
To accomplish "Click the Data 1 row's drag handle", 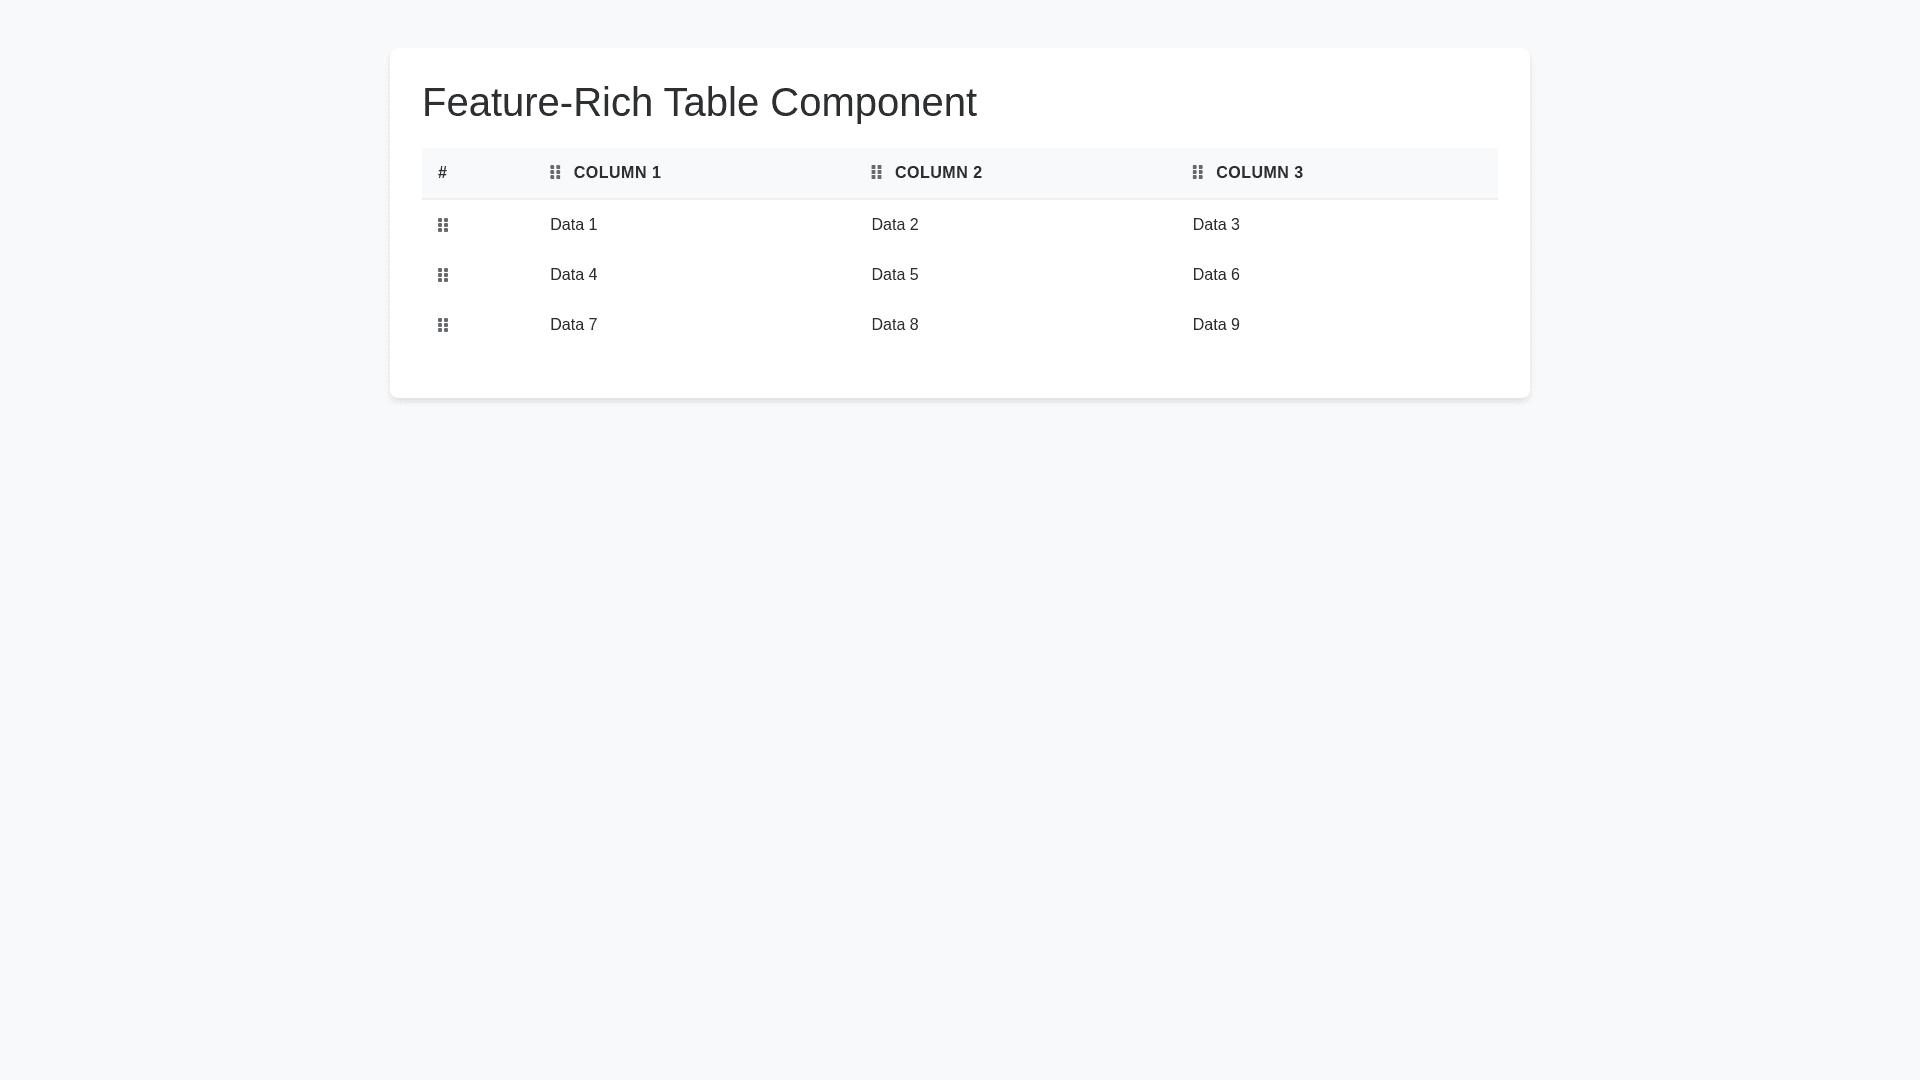I will coord(443,225).
